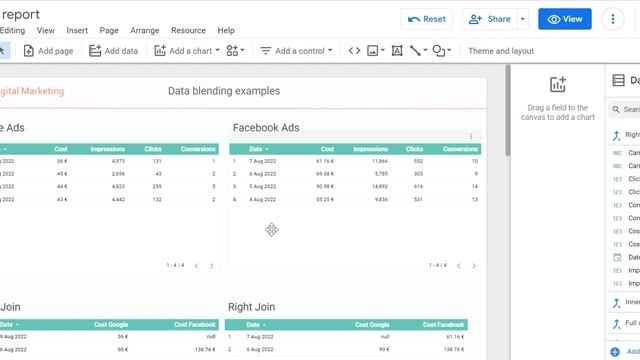640x360 pixels.
Task: Click the text box tool icon
Action: (x=397, y=51)
